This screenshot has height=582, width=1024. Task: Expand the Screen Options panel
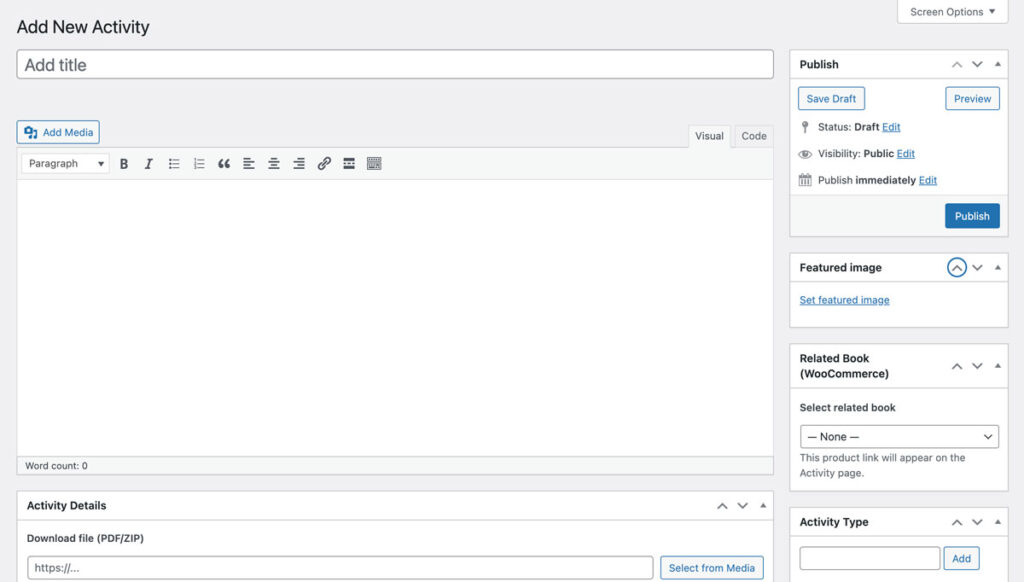[x=952, y=12]
